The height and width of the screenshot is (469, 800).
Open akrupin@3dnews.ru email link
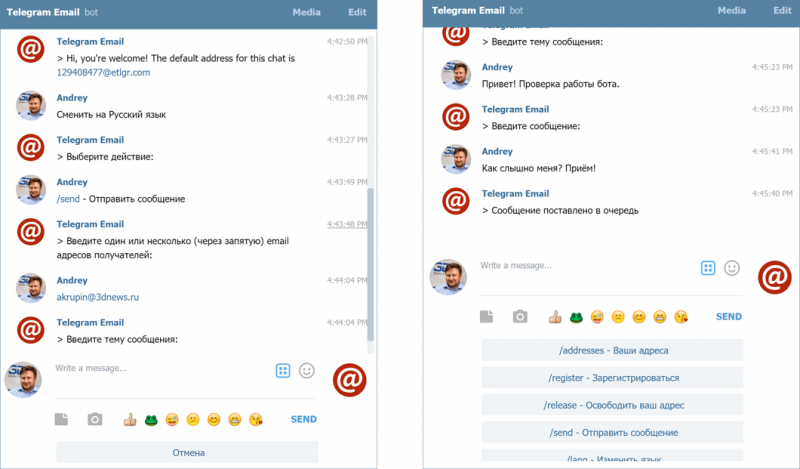point(97,297)
